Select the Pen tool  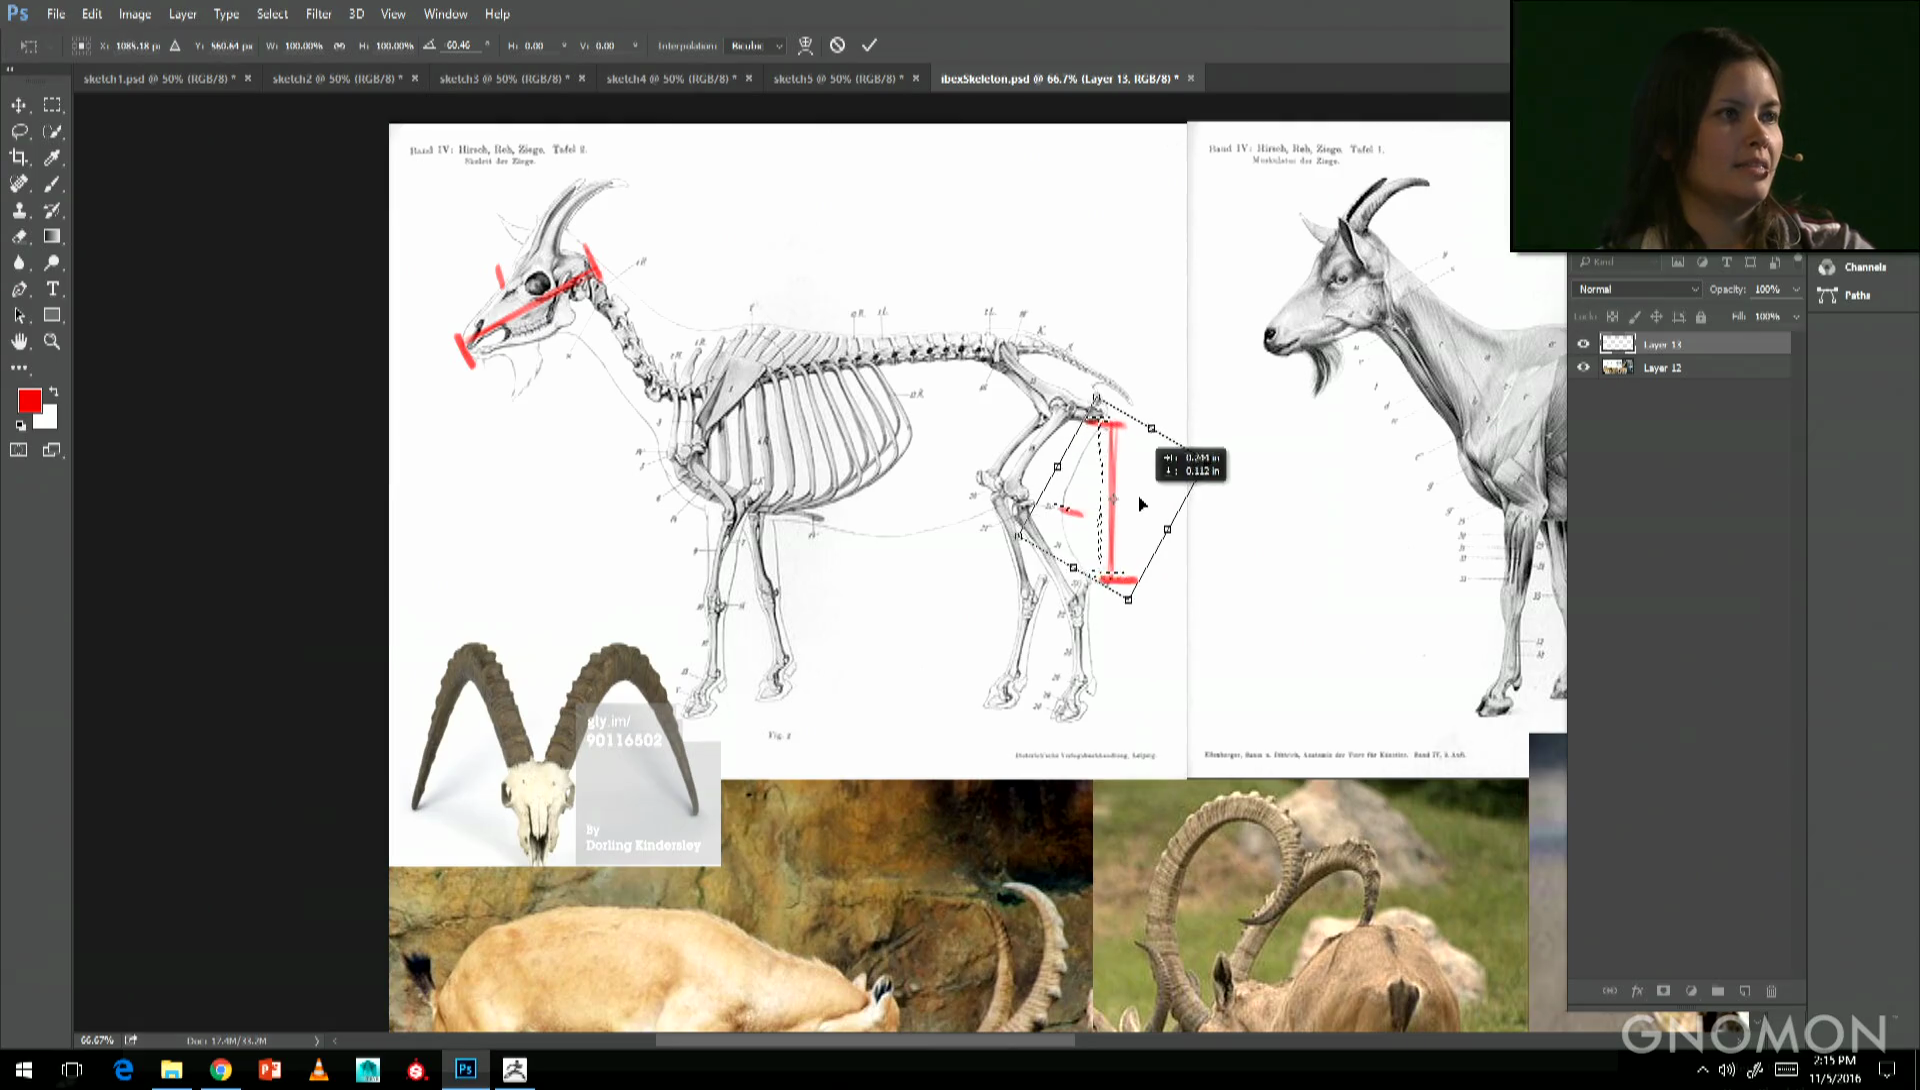19,289
